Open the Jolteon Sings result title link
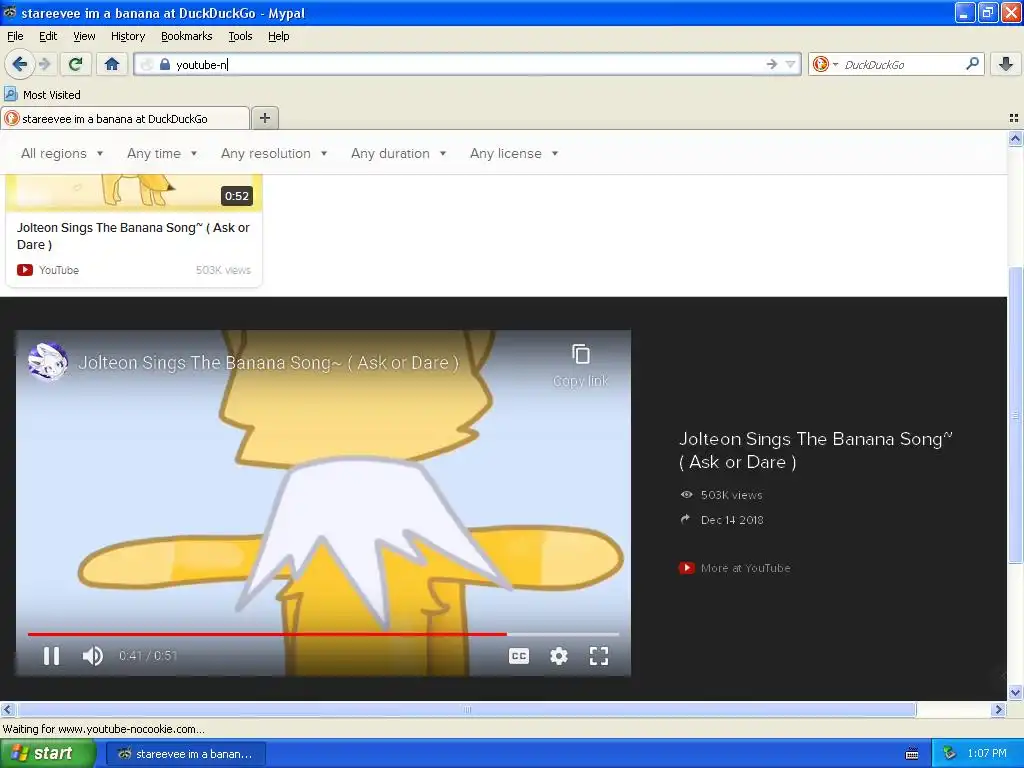Screen dimensions: 1024x768 (x=133, y=236)
